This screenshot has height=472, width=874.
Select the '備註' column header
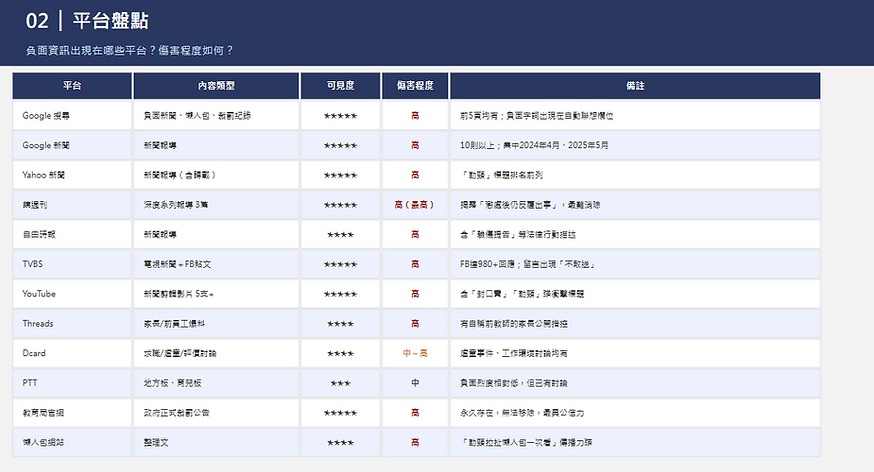pos(635,86)
